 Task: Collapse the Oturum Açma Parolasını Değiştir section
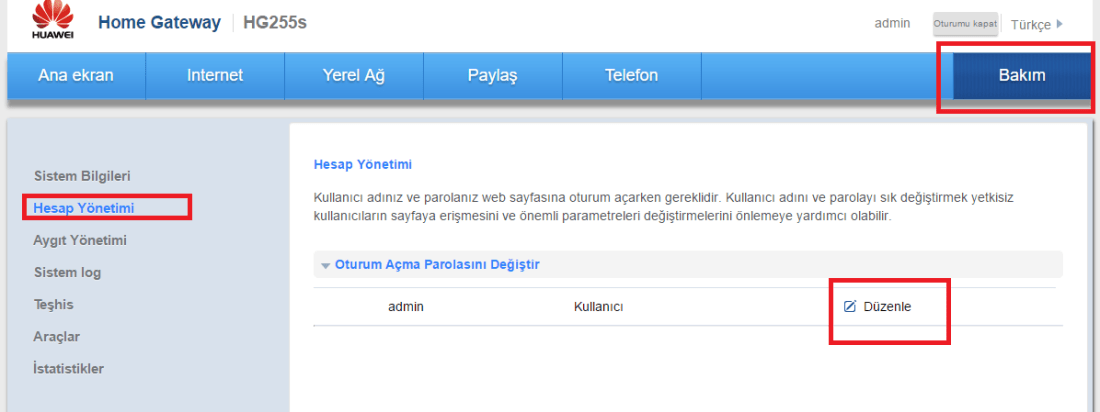[326, 265]
